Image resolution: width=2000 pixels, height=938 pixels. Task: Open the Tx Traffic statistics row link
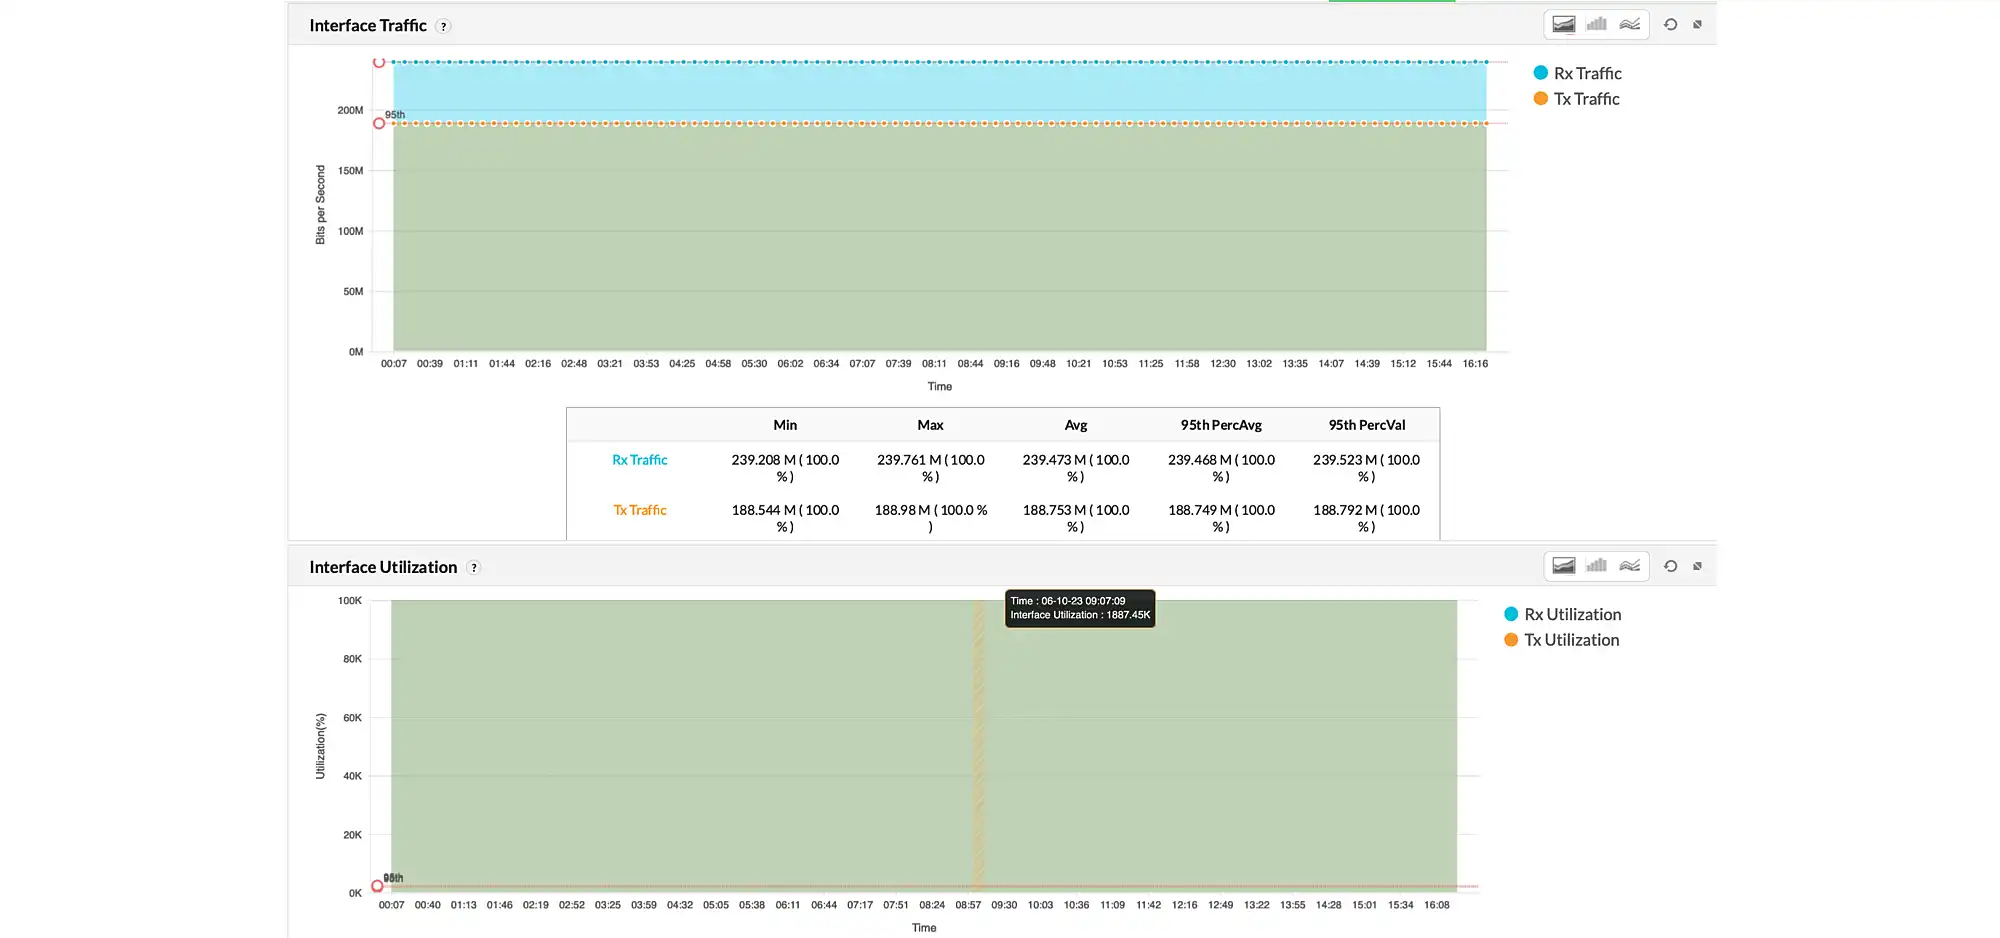640,510
